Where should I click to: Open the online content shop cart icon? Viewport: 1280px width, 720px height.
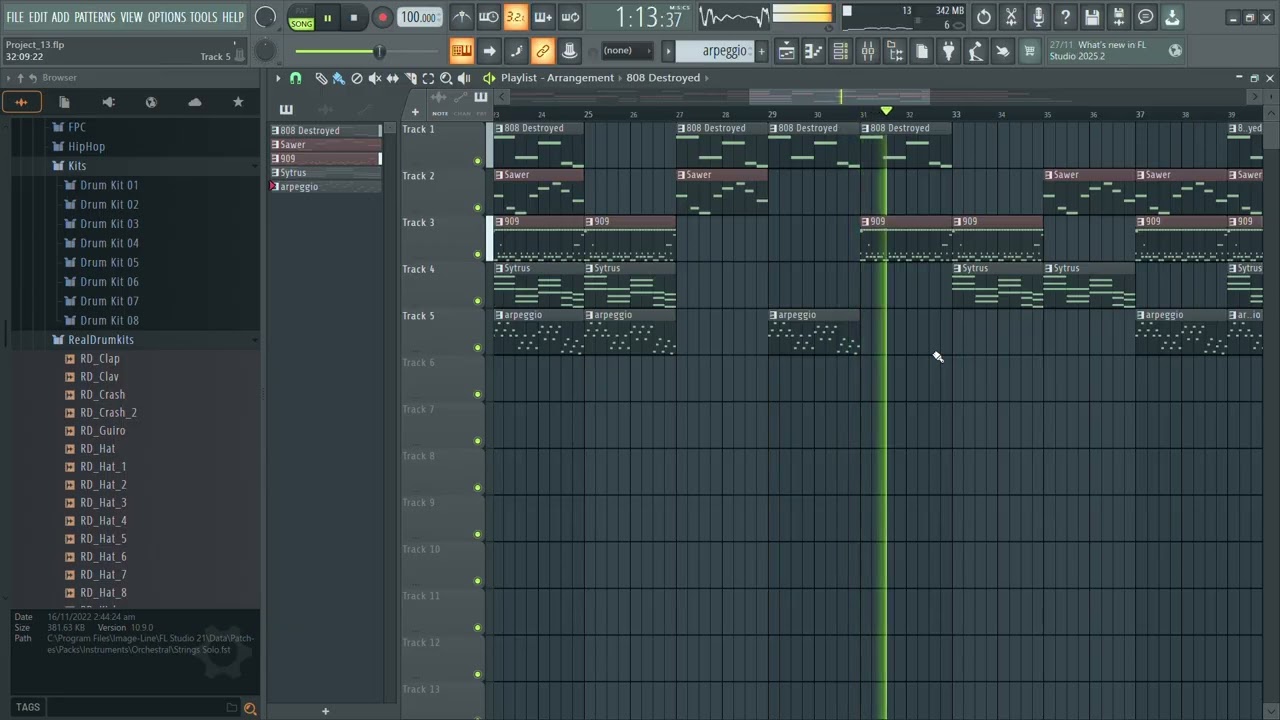1030,51
